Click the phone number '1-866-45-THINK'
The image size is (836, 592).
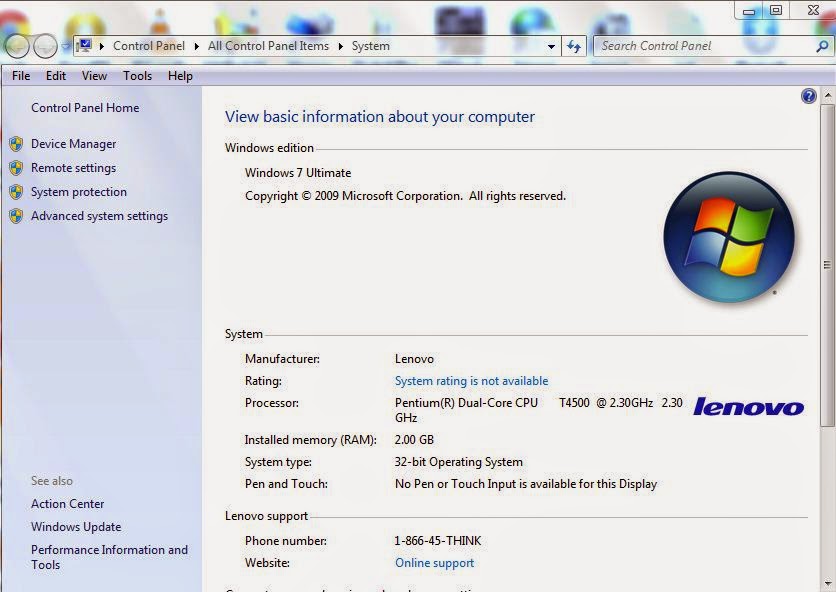[438, 541]
